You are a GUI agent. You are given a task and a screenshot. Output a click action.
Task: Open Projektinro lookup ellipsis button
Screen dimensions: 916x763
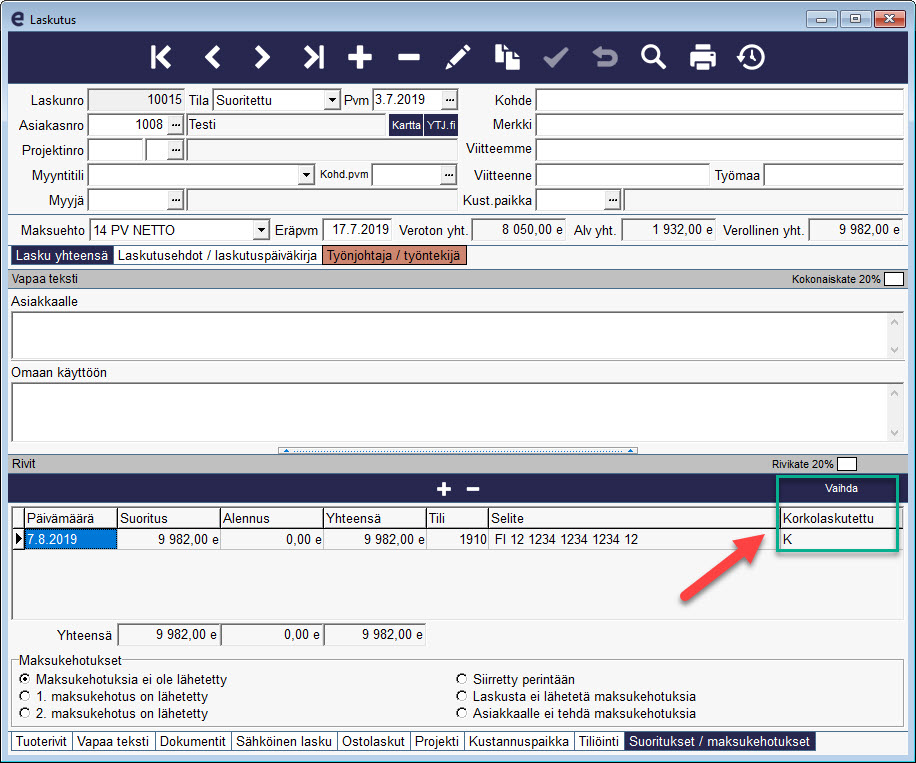(176, 150)
